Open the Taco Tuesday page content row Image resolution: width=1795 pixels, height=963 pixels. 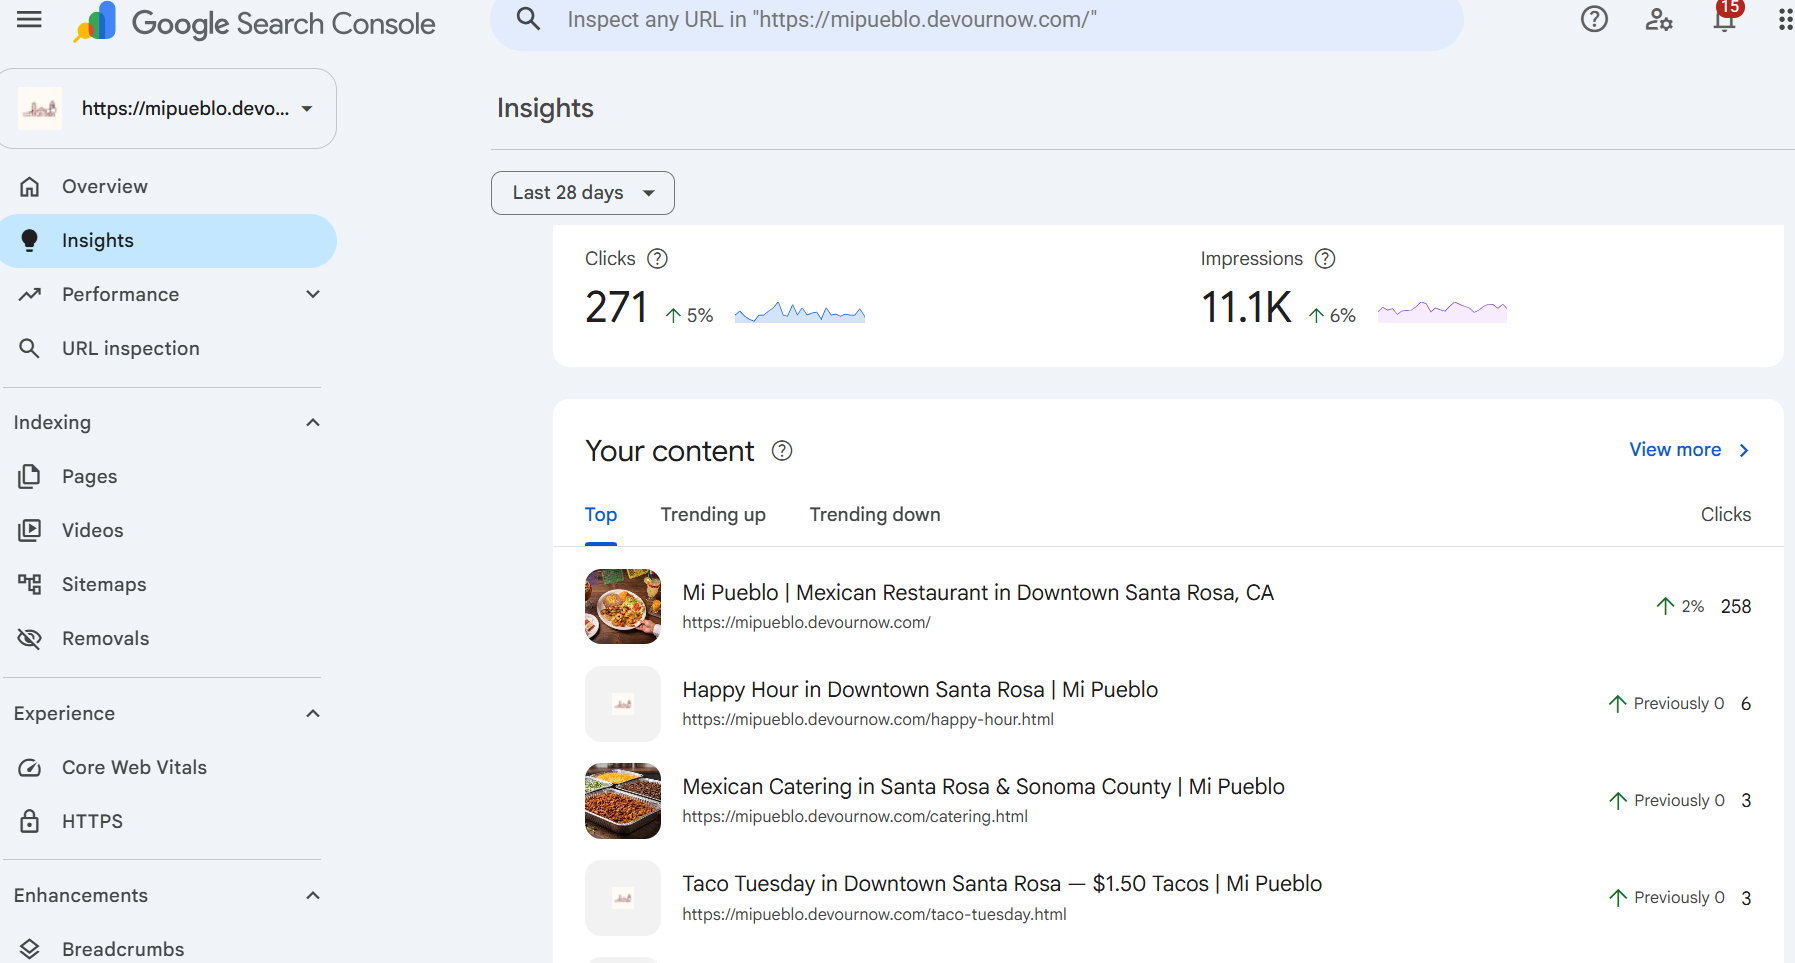pyautogui.click(x=1168, y=898)
